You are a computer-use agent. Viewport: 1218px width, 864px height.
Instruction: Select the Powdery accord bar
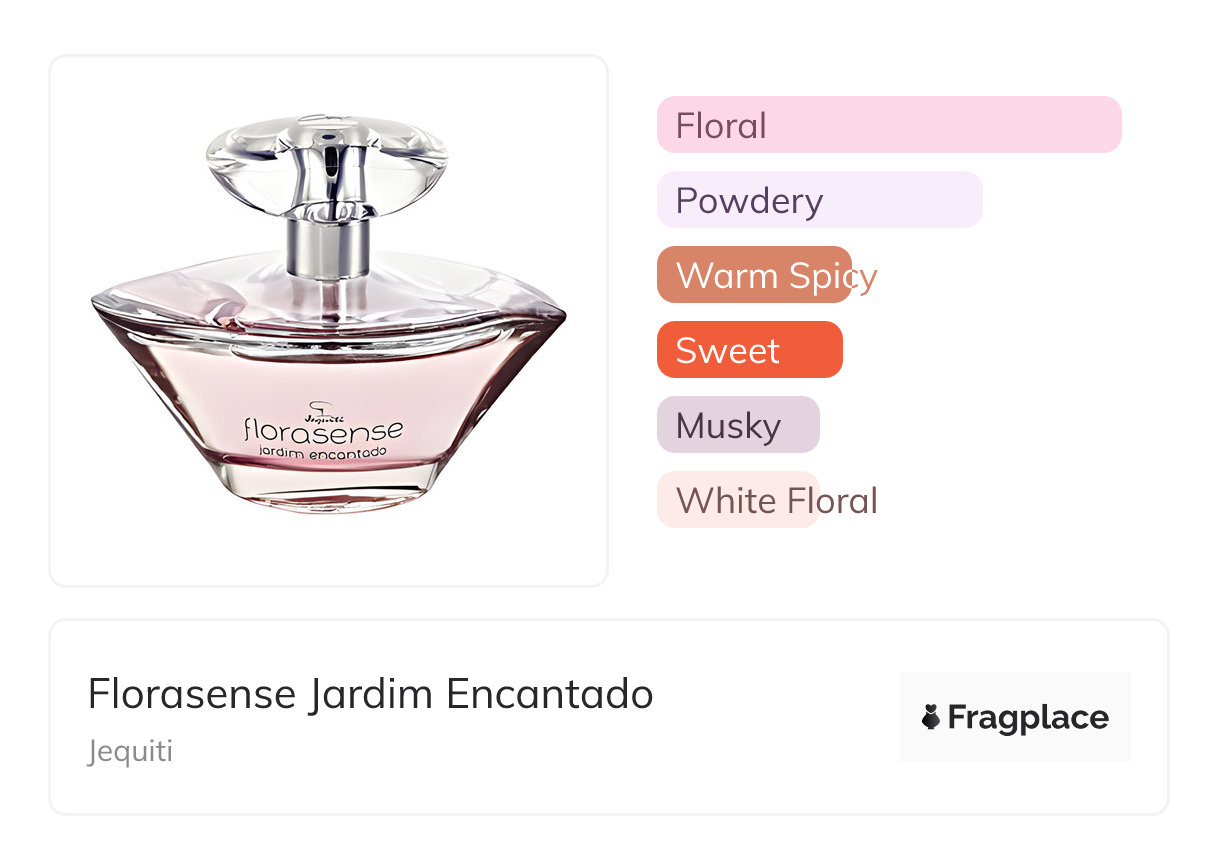(x=820, y=200)
